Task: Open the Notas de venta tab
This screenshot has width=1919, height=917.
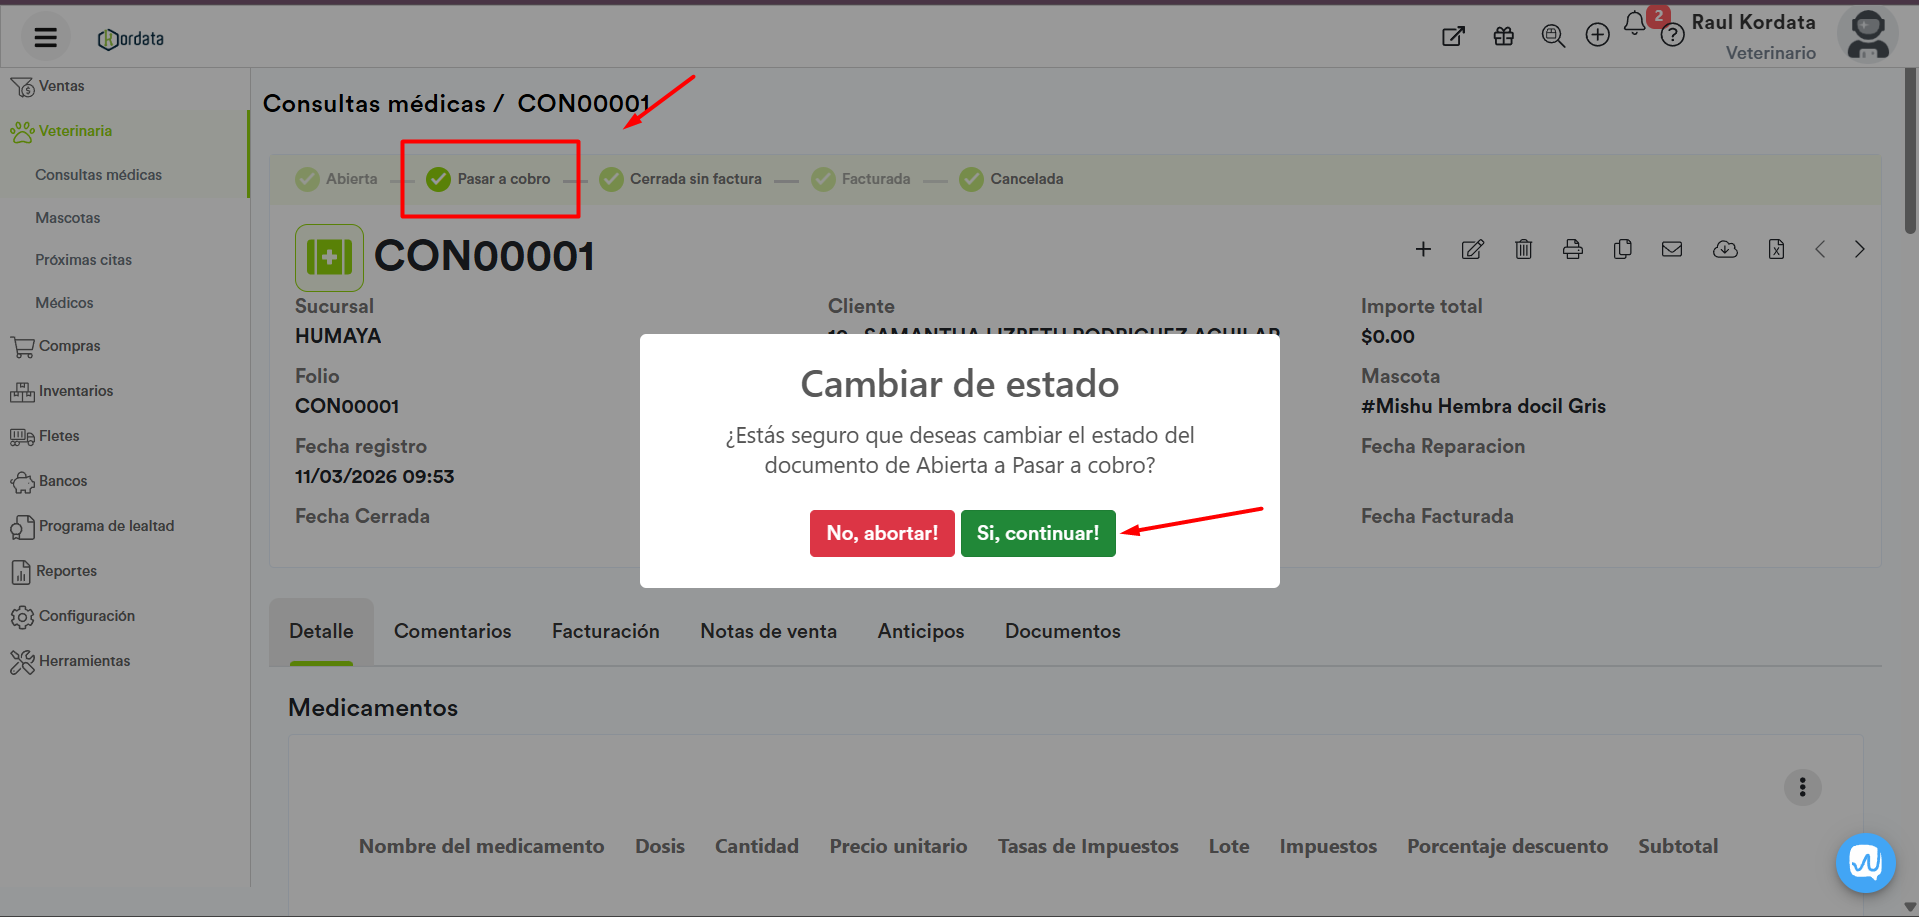Action: tap(768, 631)
